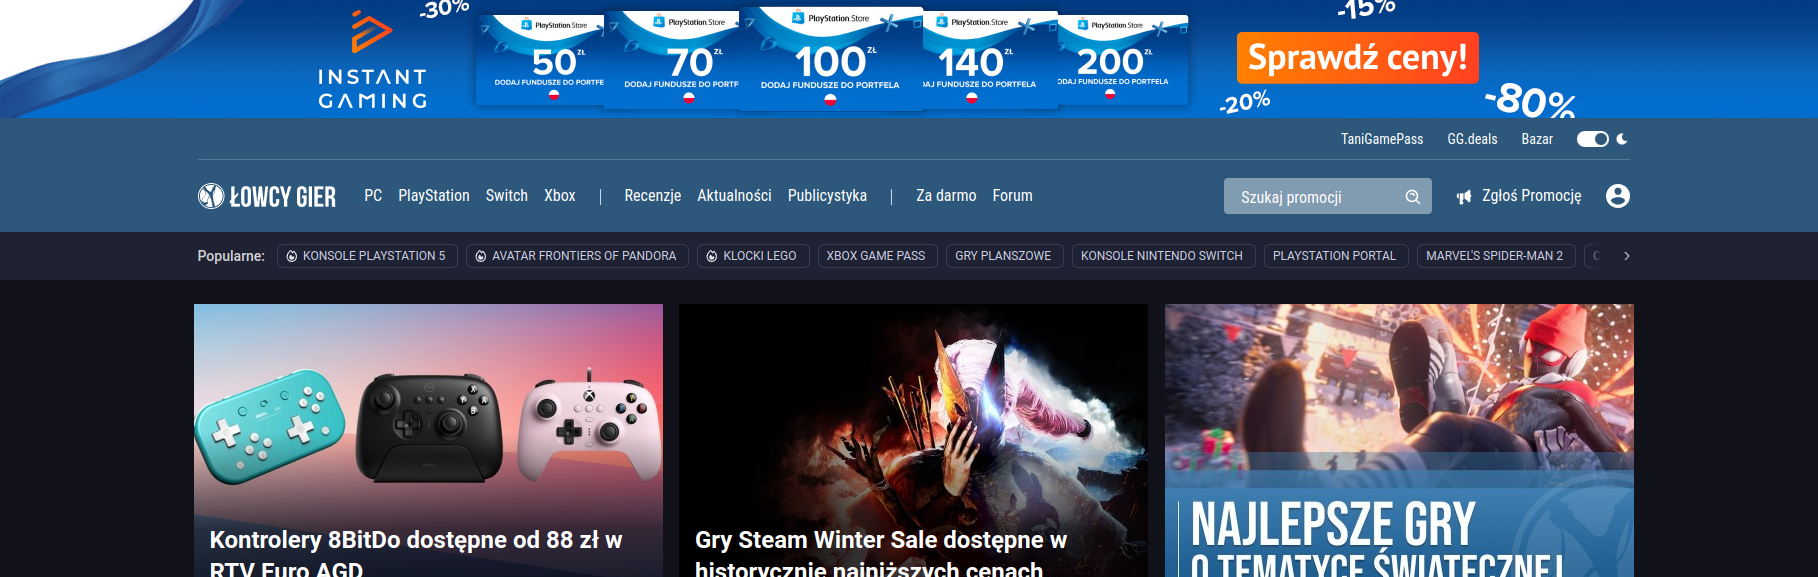Open the GG.deals link
This screenshot has width=1818, height=577.
tap(1472, 139)
